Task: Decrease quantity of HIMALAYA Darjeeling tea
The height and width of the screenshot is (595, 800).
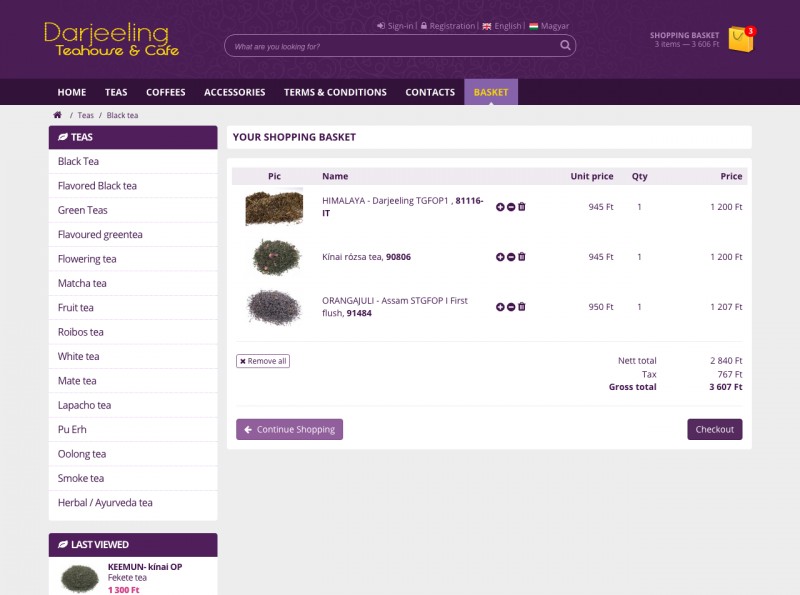Action: (x=511, y=207)
